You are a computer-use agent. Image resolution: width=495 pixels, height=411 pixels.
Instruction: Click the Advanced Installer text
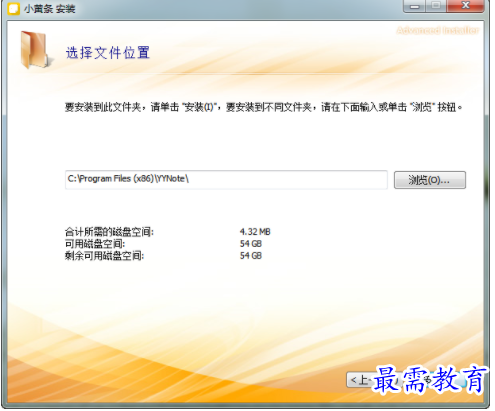coord(437,30)
